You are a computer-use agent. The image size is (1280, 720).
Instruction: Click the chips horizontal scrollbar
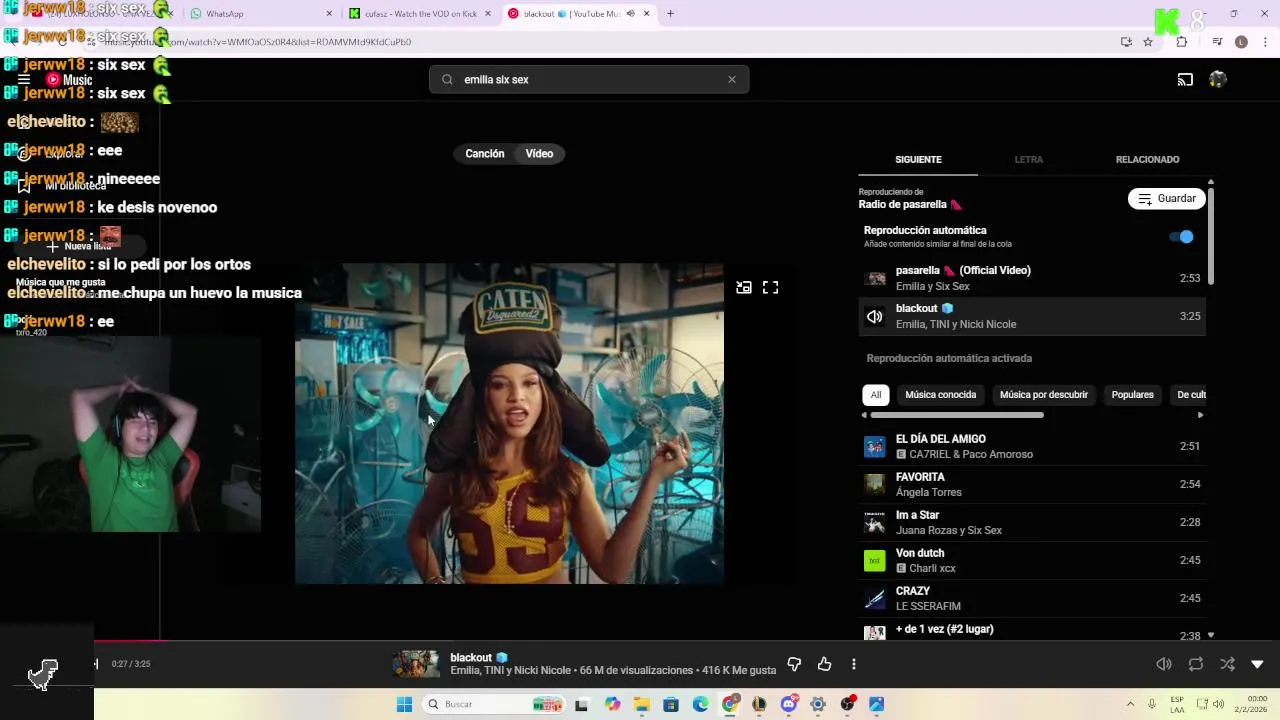[957, 415]
